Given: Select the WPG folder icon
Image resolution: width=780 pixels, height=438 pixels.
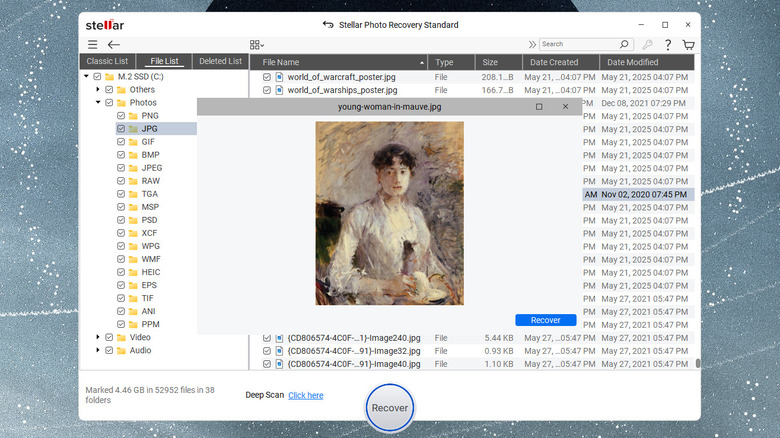Looking at the screenshot, I should coord(133,246).
